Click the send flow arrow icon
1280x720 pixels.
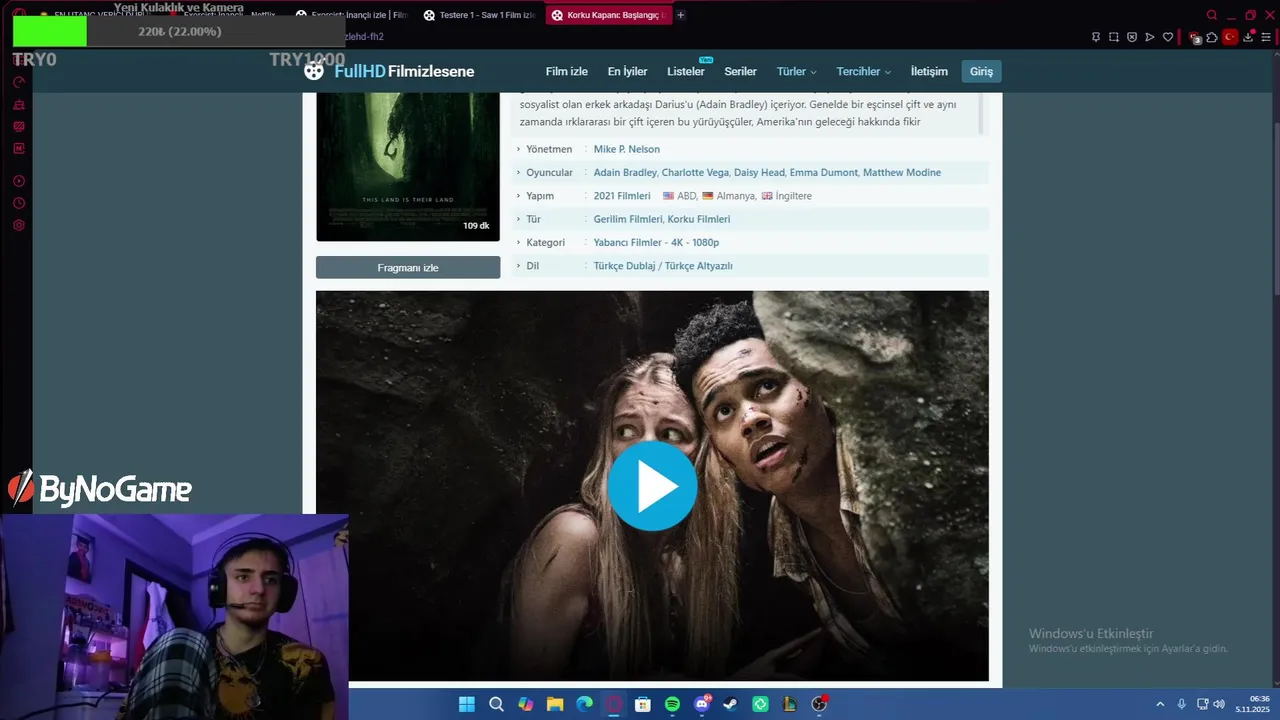coord(1150,37)
